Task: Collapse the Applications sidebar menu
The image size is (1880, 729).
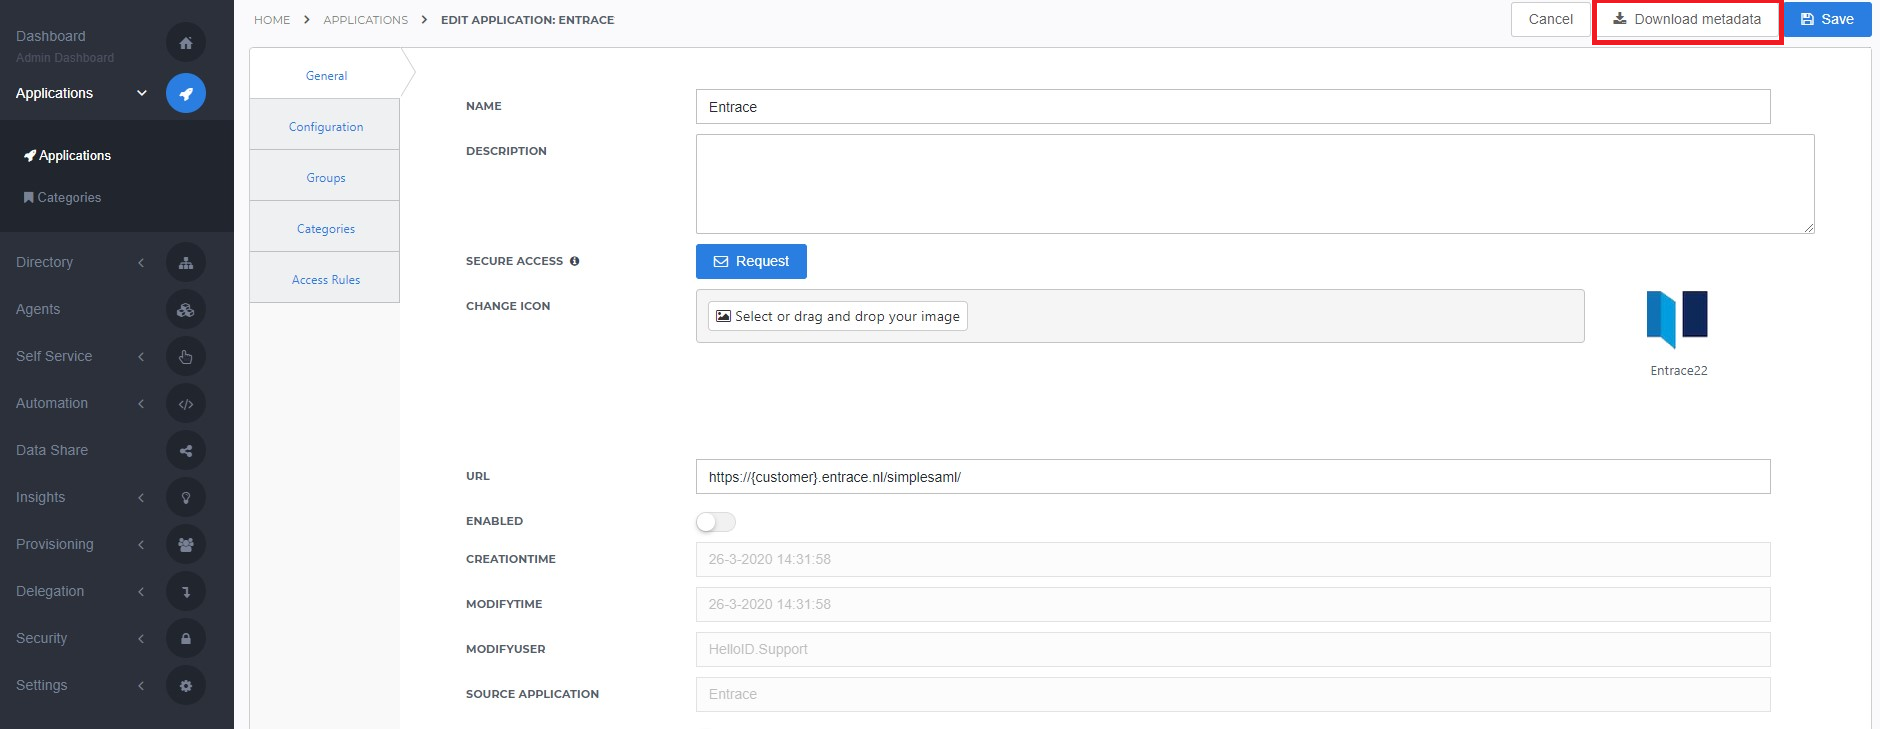Action: coord(142,93)
